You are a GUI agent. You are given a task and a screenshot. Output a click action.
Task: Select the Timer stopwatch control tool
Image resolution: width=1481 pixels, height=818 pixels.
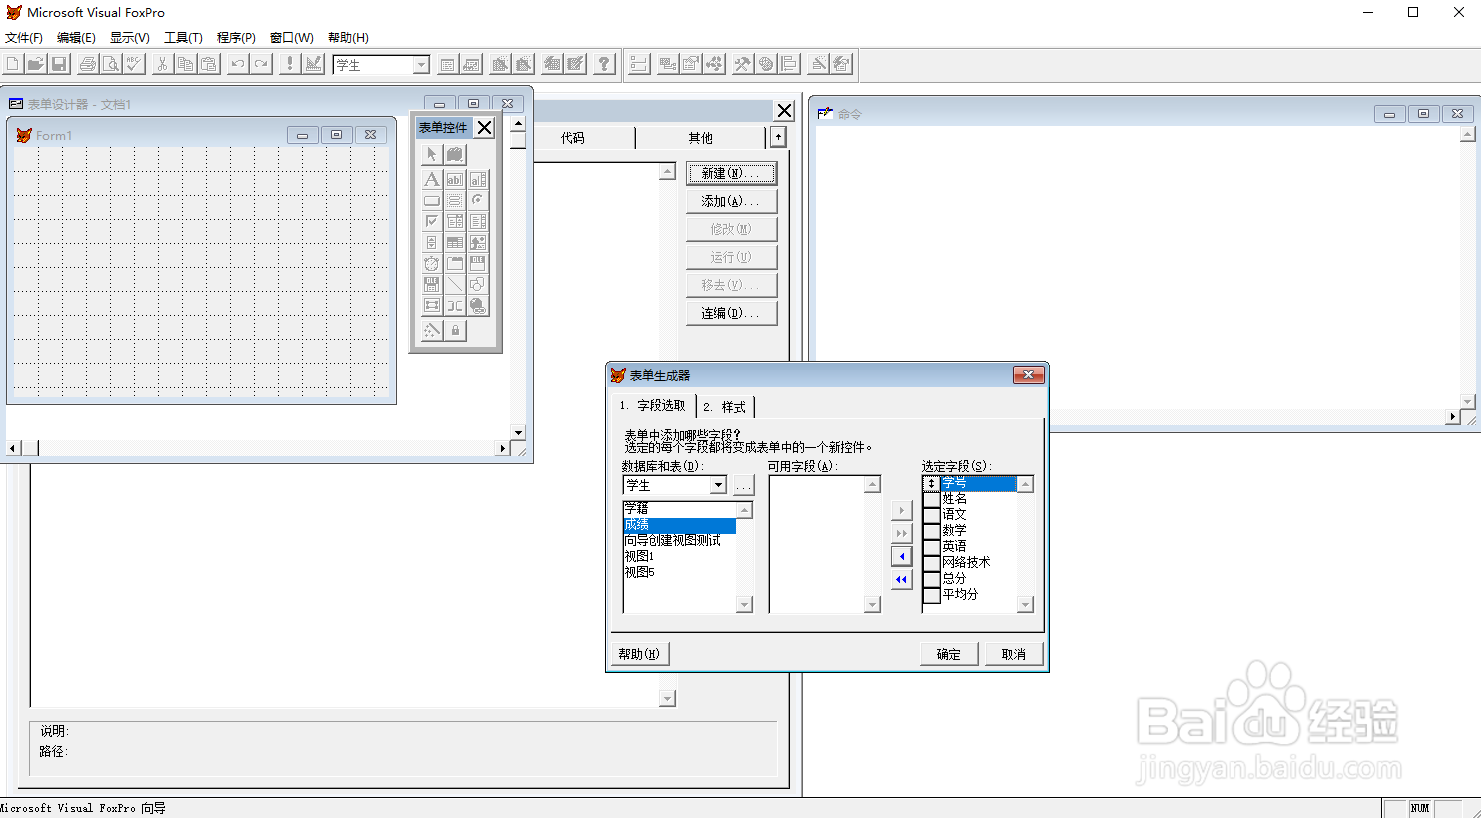coord(431,263)
